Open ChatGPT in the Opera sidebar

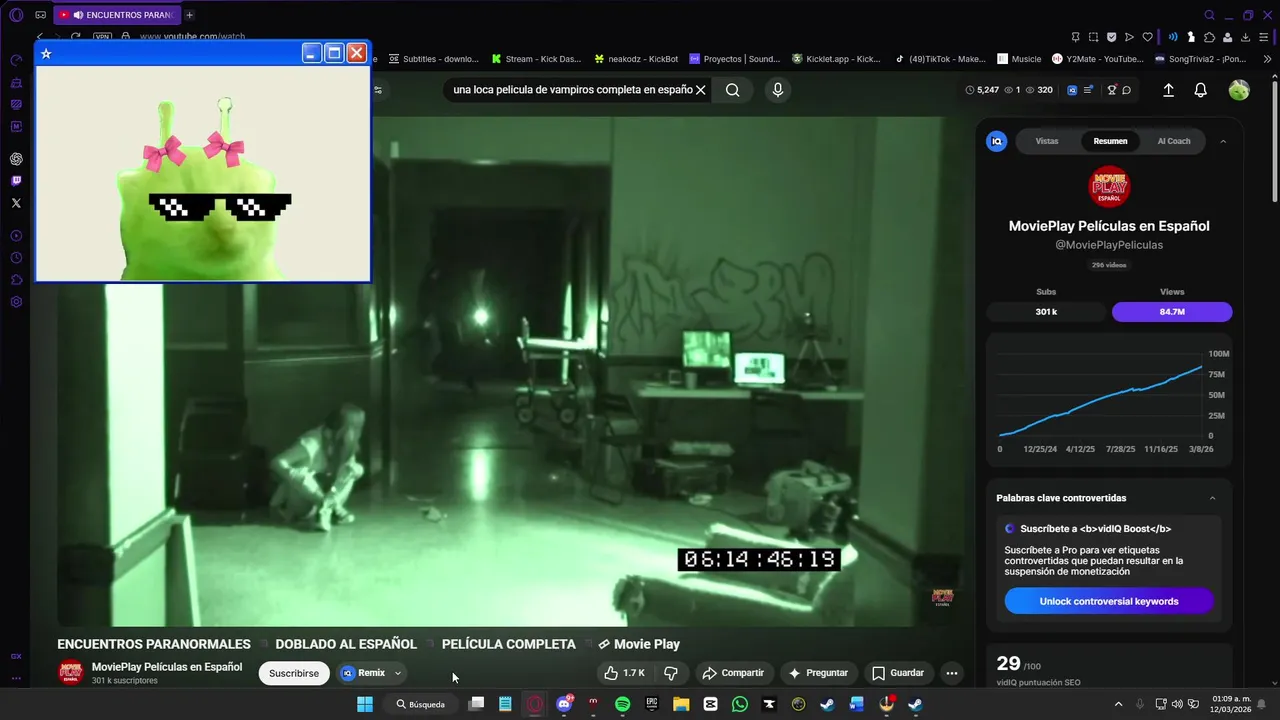(x=16, y=159)
